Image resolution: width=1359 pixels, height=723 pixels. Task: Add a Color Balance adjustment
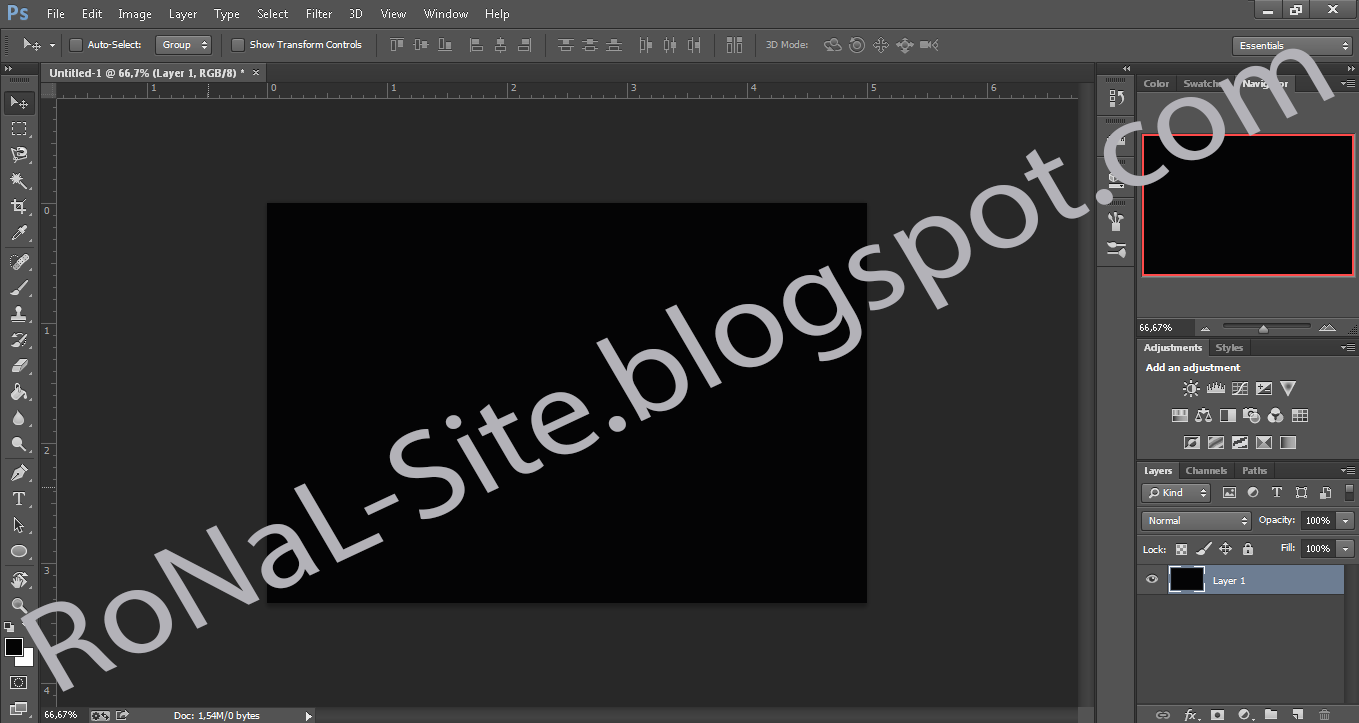[1203, 415]
